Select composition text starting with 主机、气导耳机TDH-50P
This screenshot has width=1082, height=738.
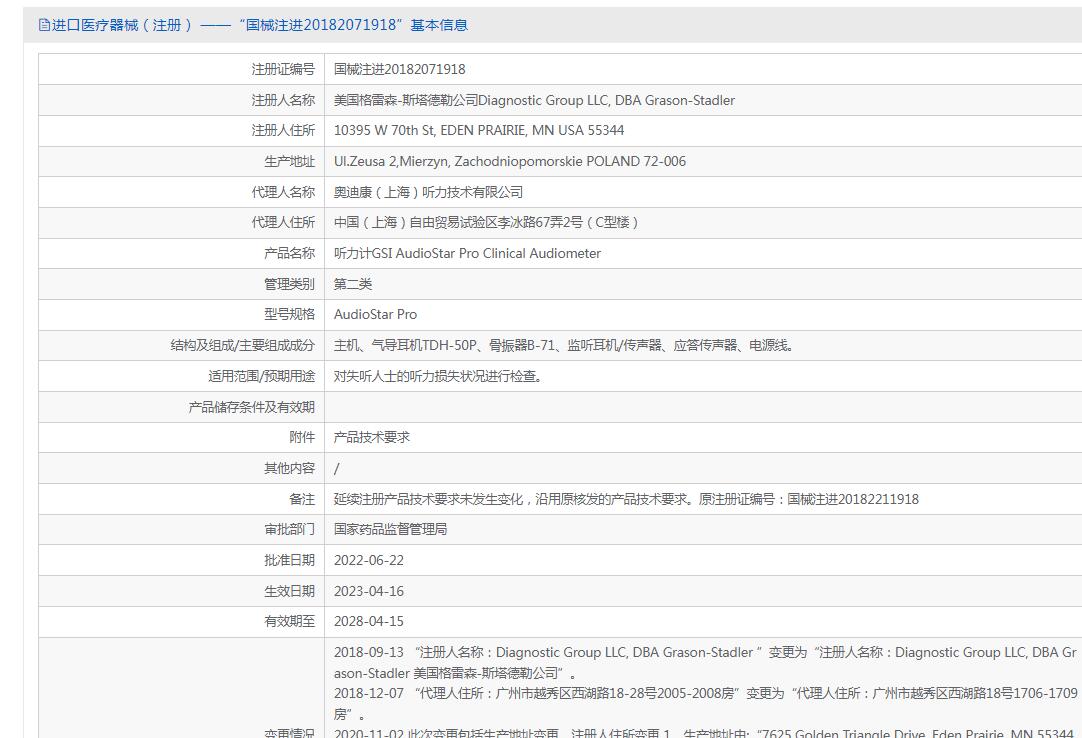564,345
